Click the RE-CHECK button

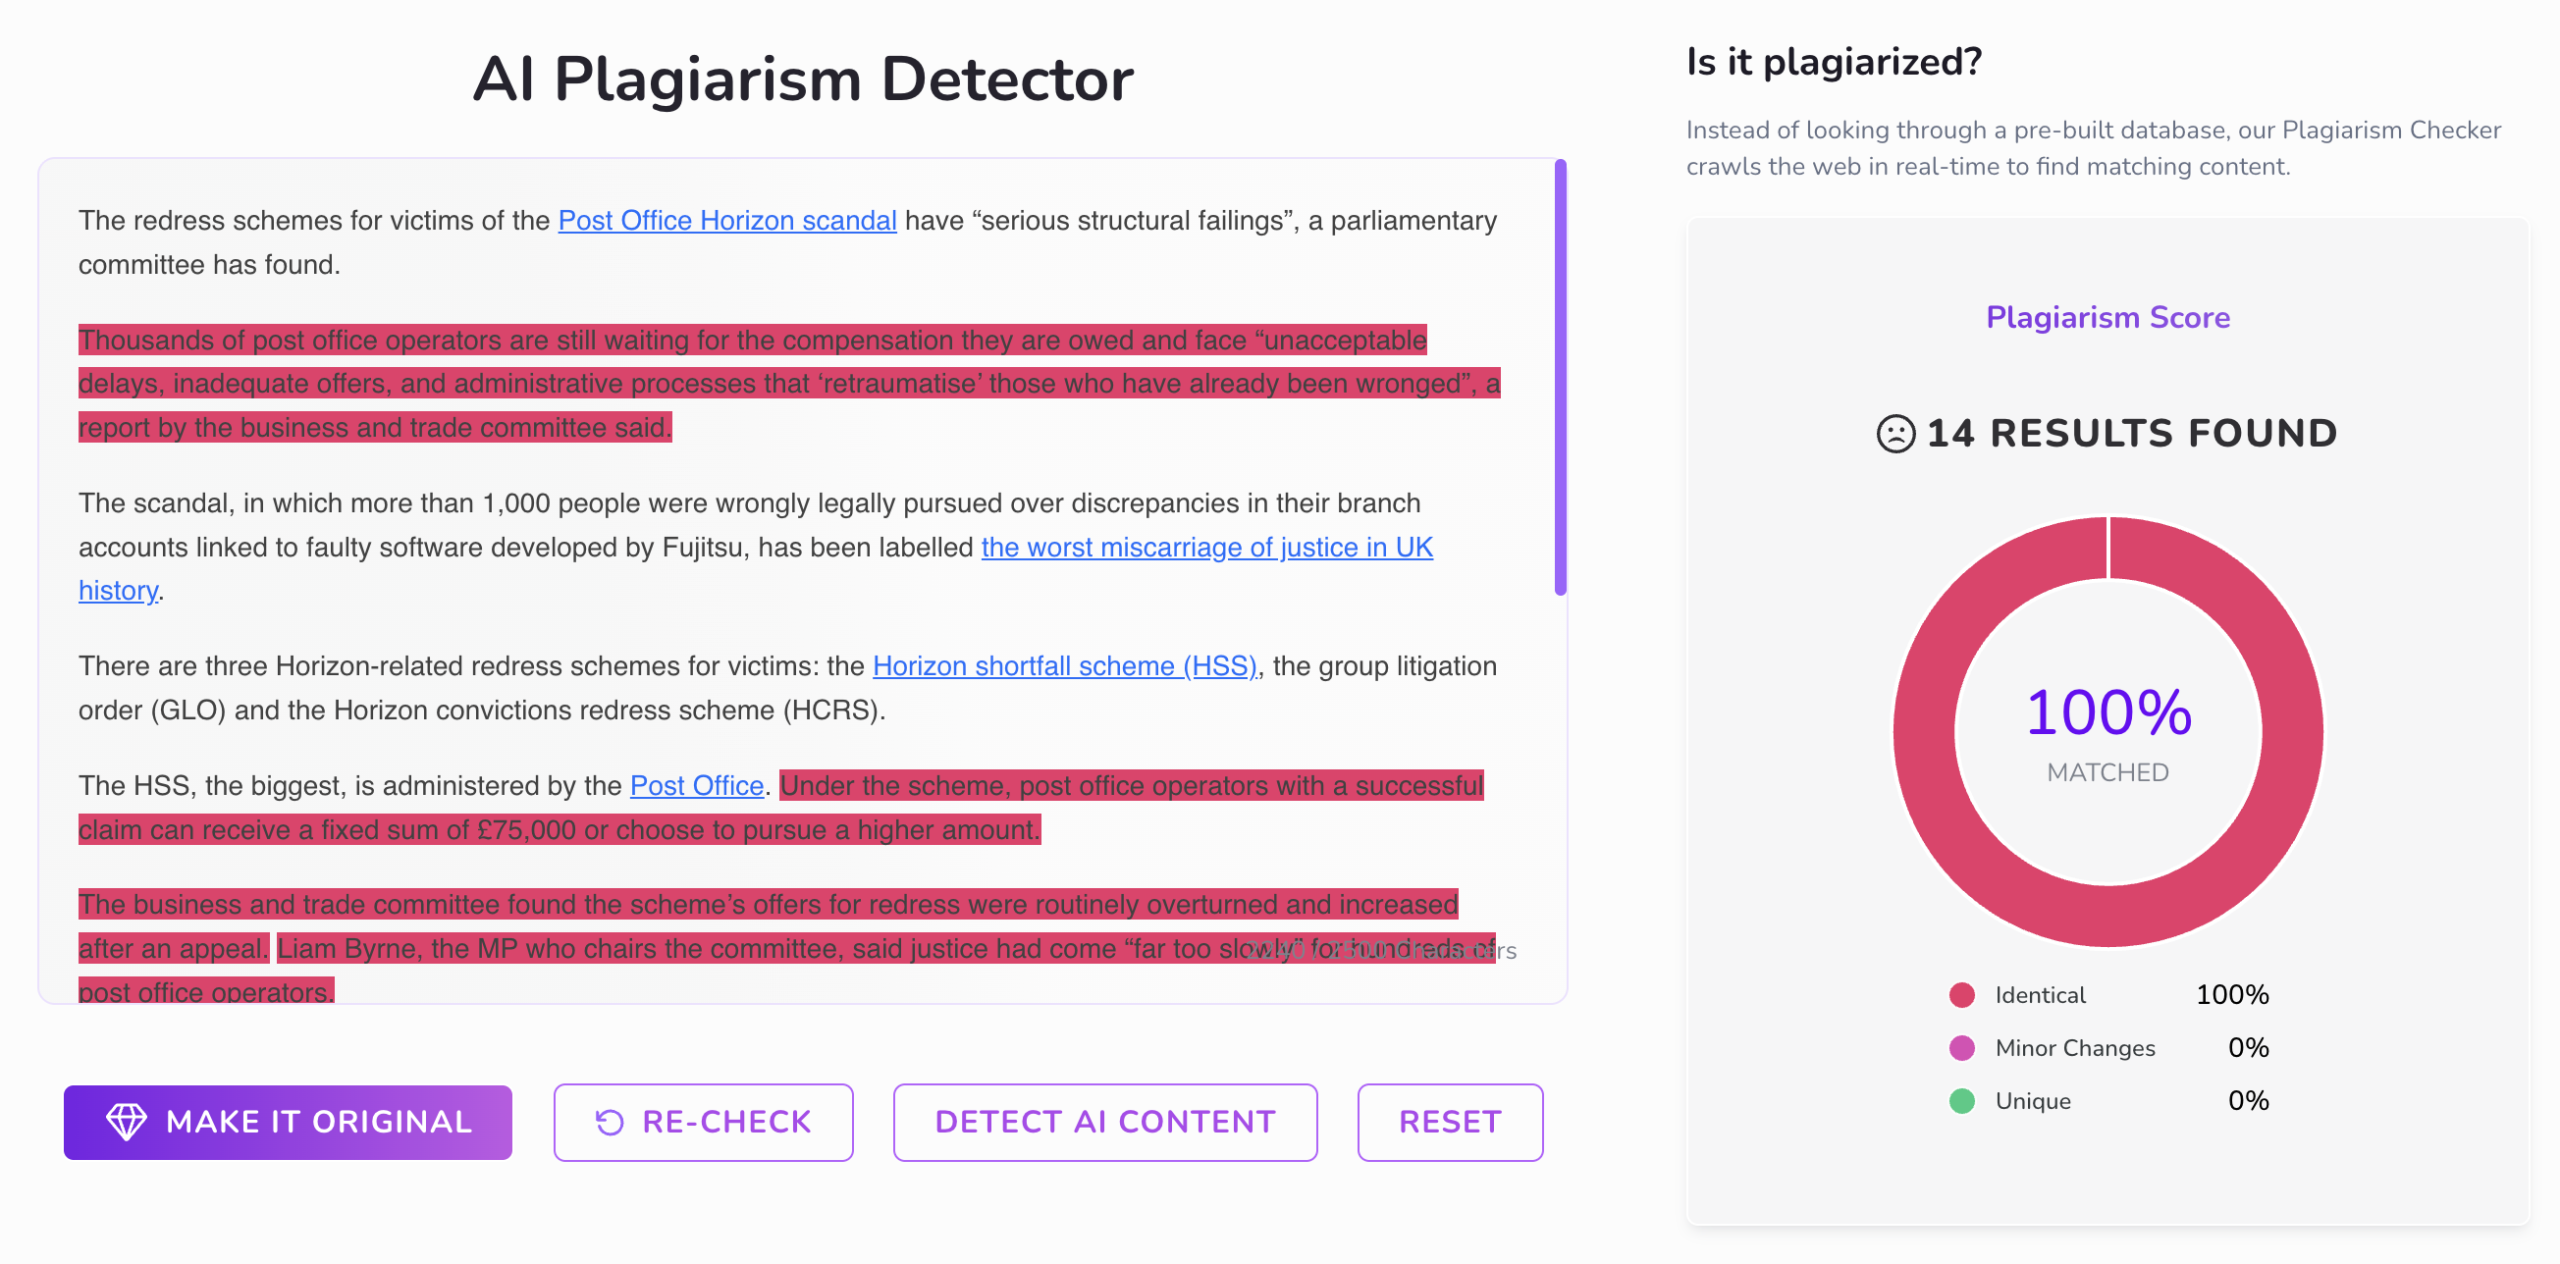pyautogui.click(x=703, y=1122)
